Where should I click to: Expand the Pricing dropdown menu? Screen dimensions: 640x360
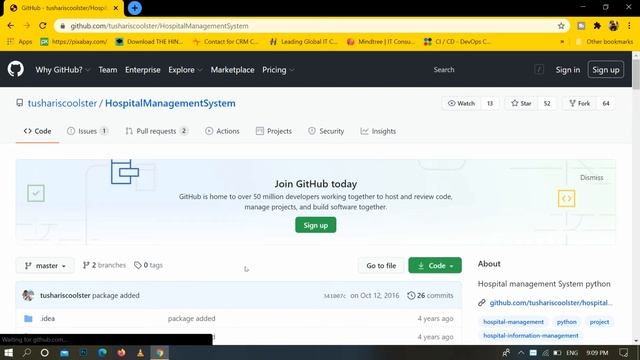[278, 70]
